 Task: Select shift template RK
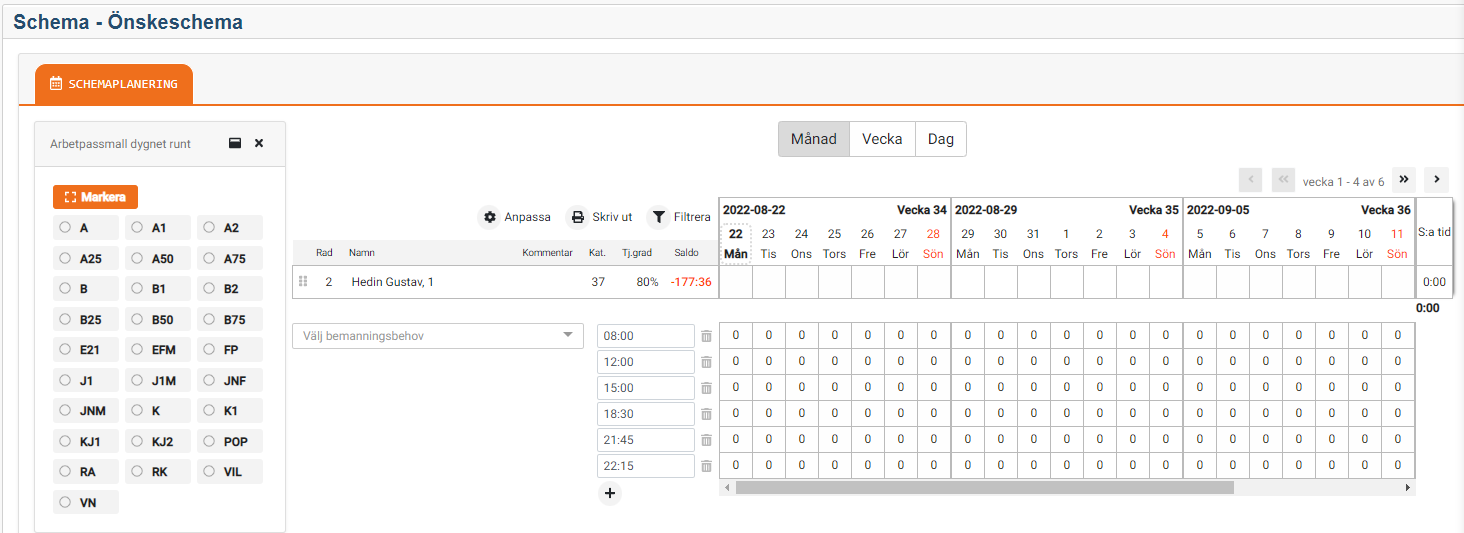[x=158, y=471]
